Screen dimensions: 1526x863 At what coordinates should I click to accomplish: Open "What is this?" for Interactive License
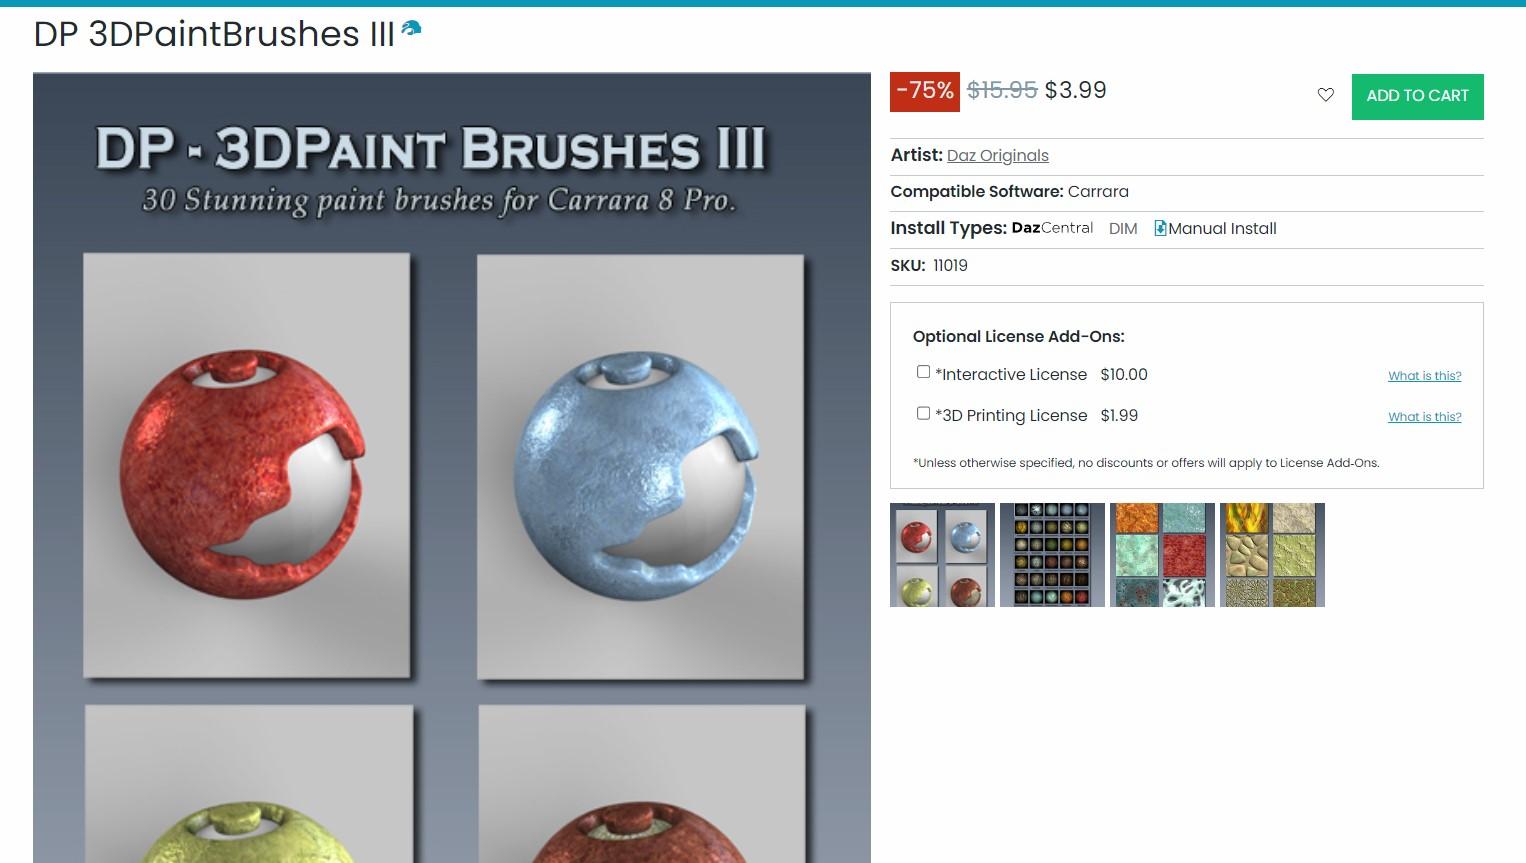coord(1424,376)
